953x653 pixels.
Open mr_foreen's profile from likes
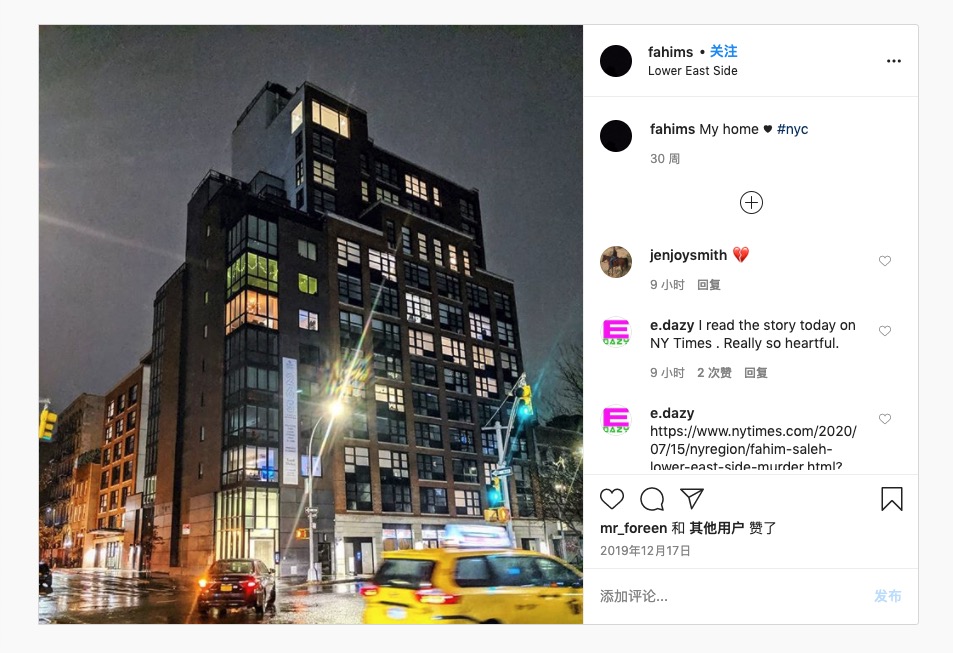(x=633, y=528)
